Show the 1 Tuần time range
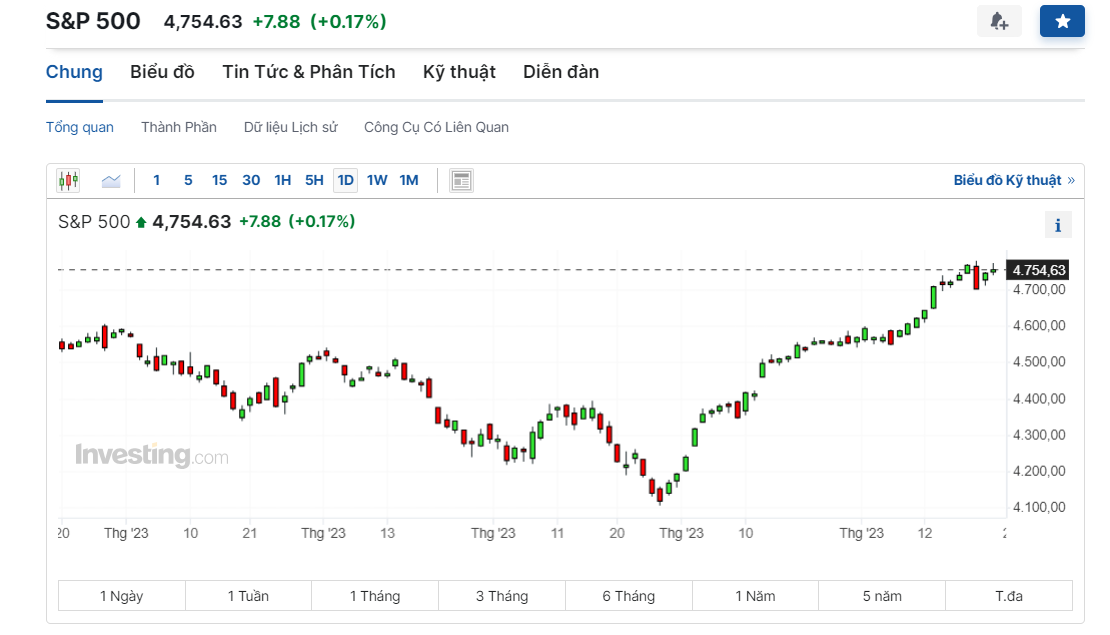Viewport: 1110px width, 635px height. click(248, 596)
